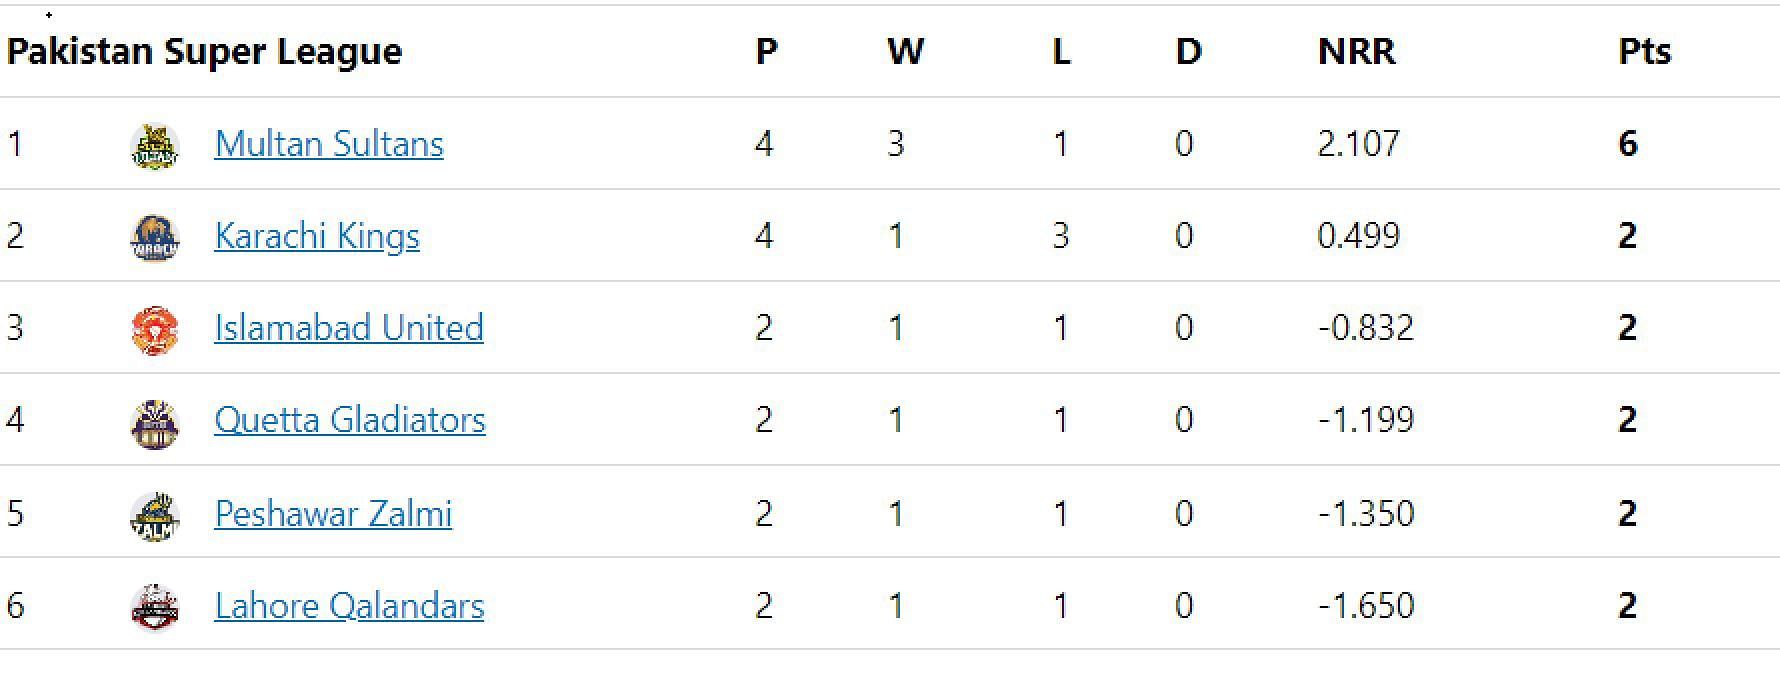Click the Quetta Gladiators team logo
1780x691 pixels.
(x=155, y=422)
